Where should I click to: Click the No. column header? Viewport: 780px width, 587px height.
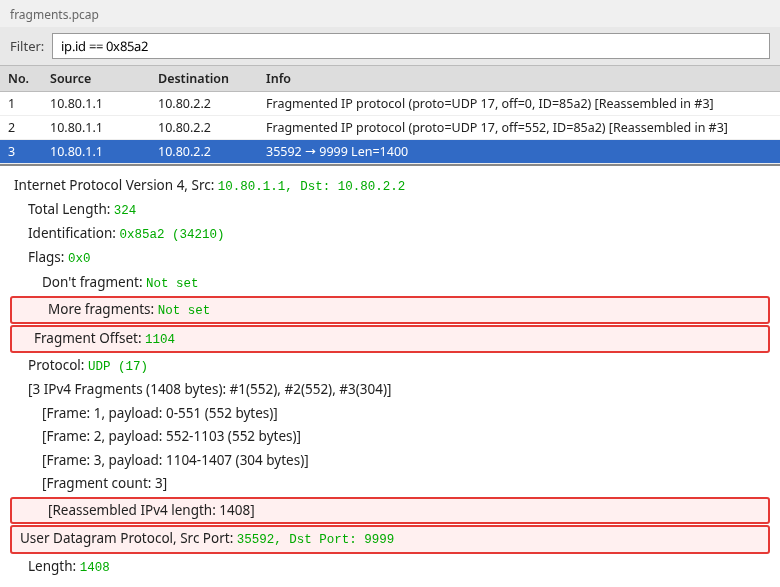(18, 79)
